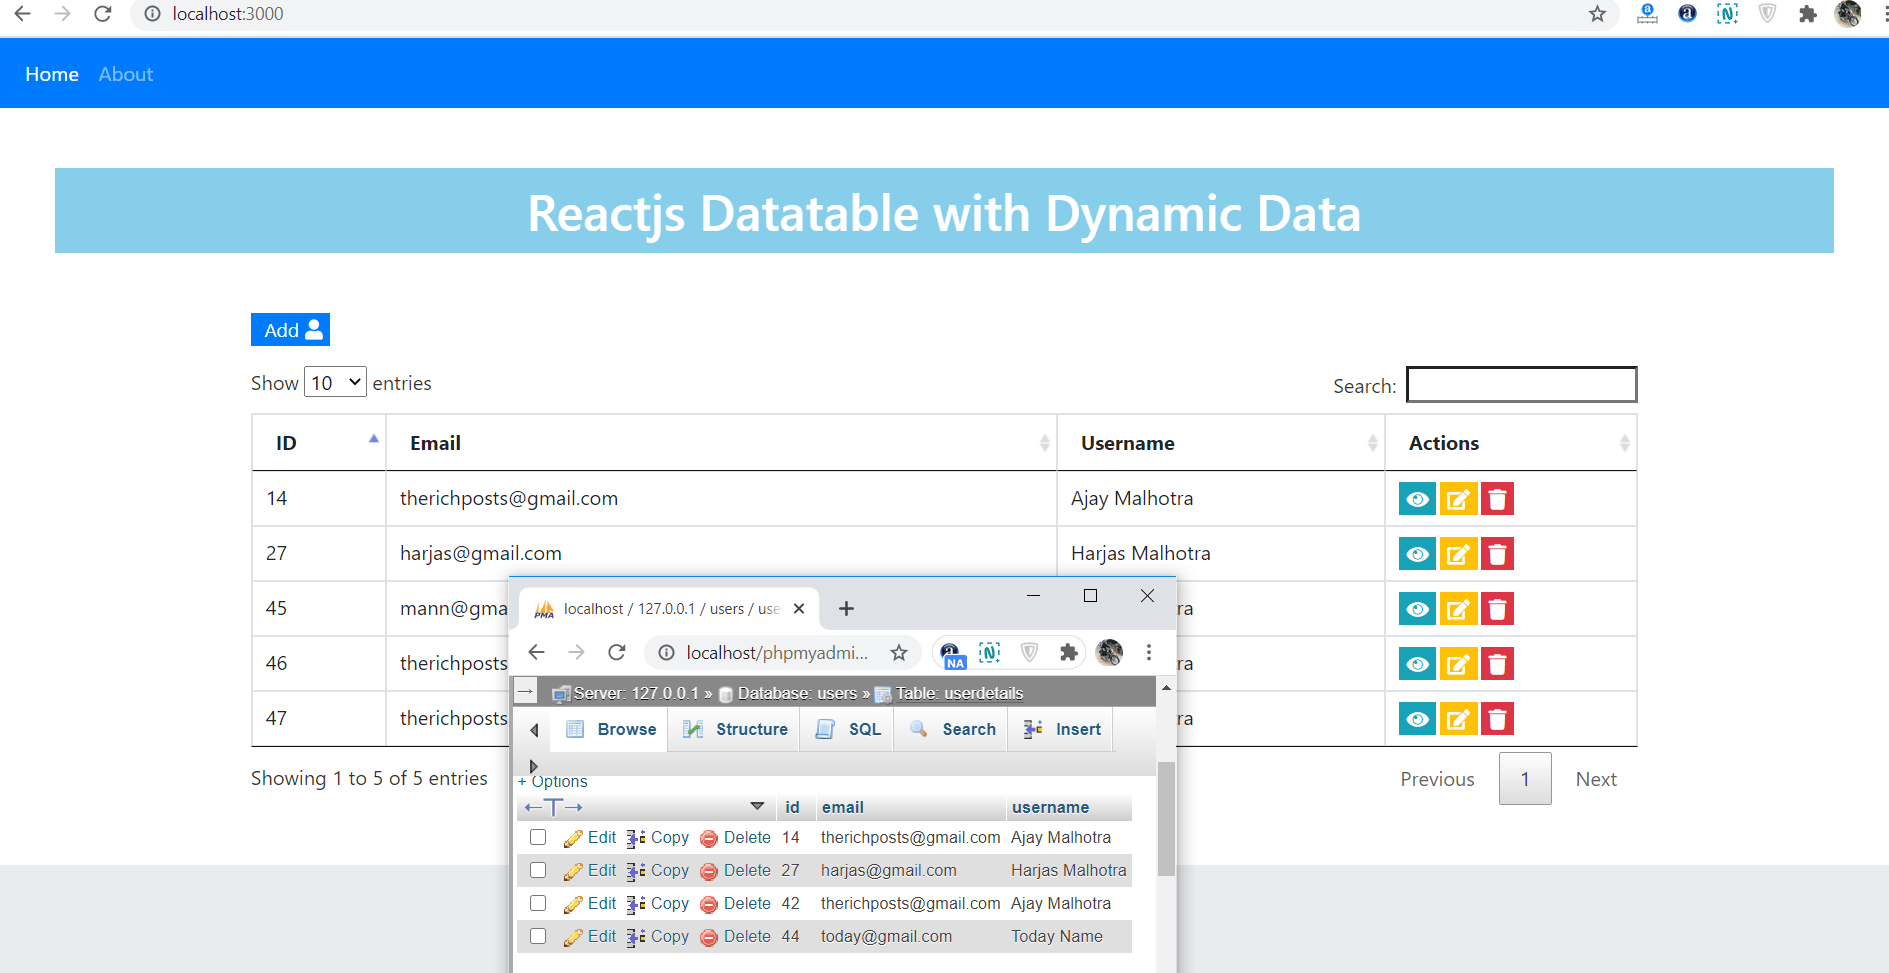Check the row checkbox for record id 14

tap(537, 837)
